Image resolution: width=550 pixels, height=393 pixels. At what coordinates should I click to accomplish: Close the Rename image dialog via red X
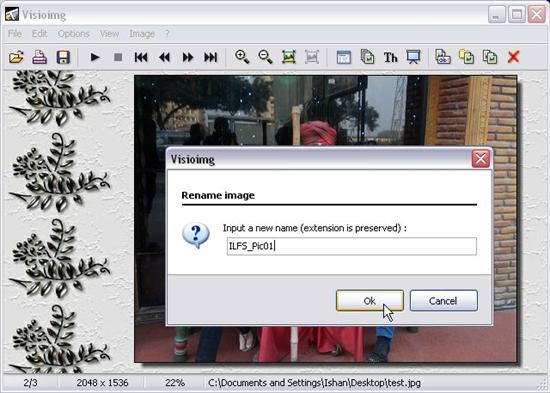(481, 159)
